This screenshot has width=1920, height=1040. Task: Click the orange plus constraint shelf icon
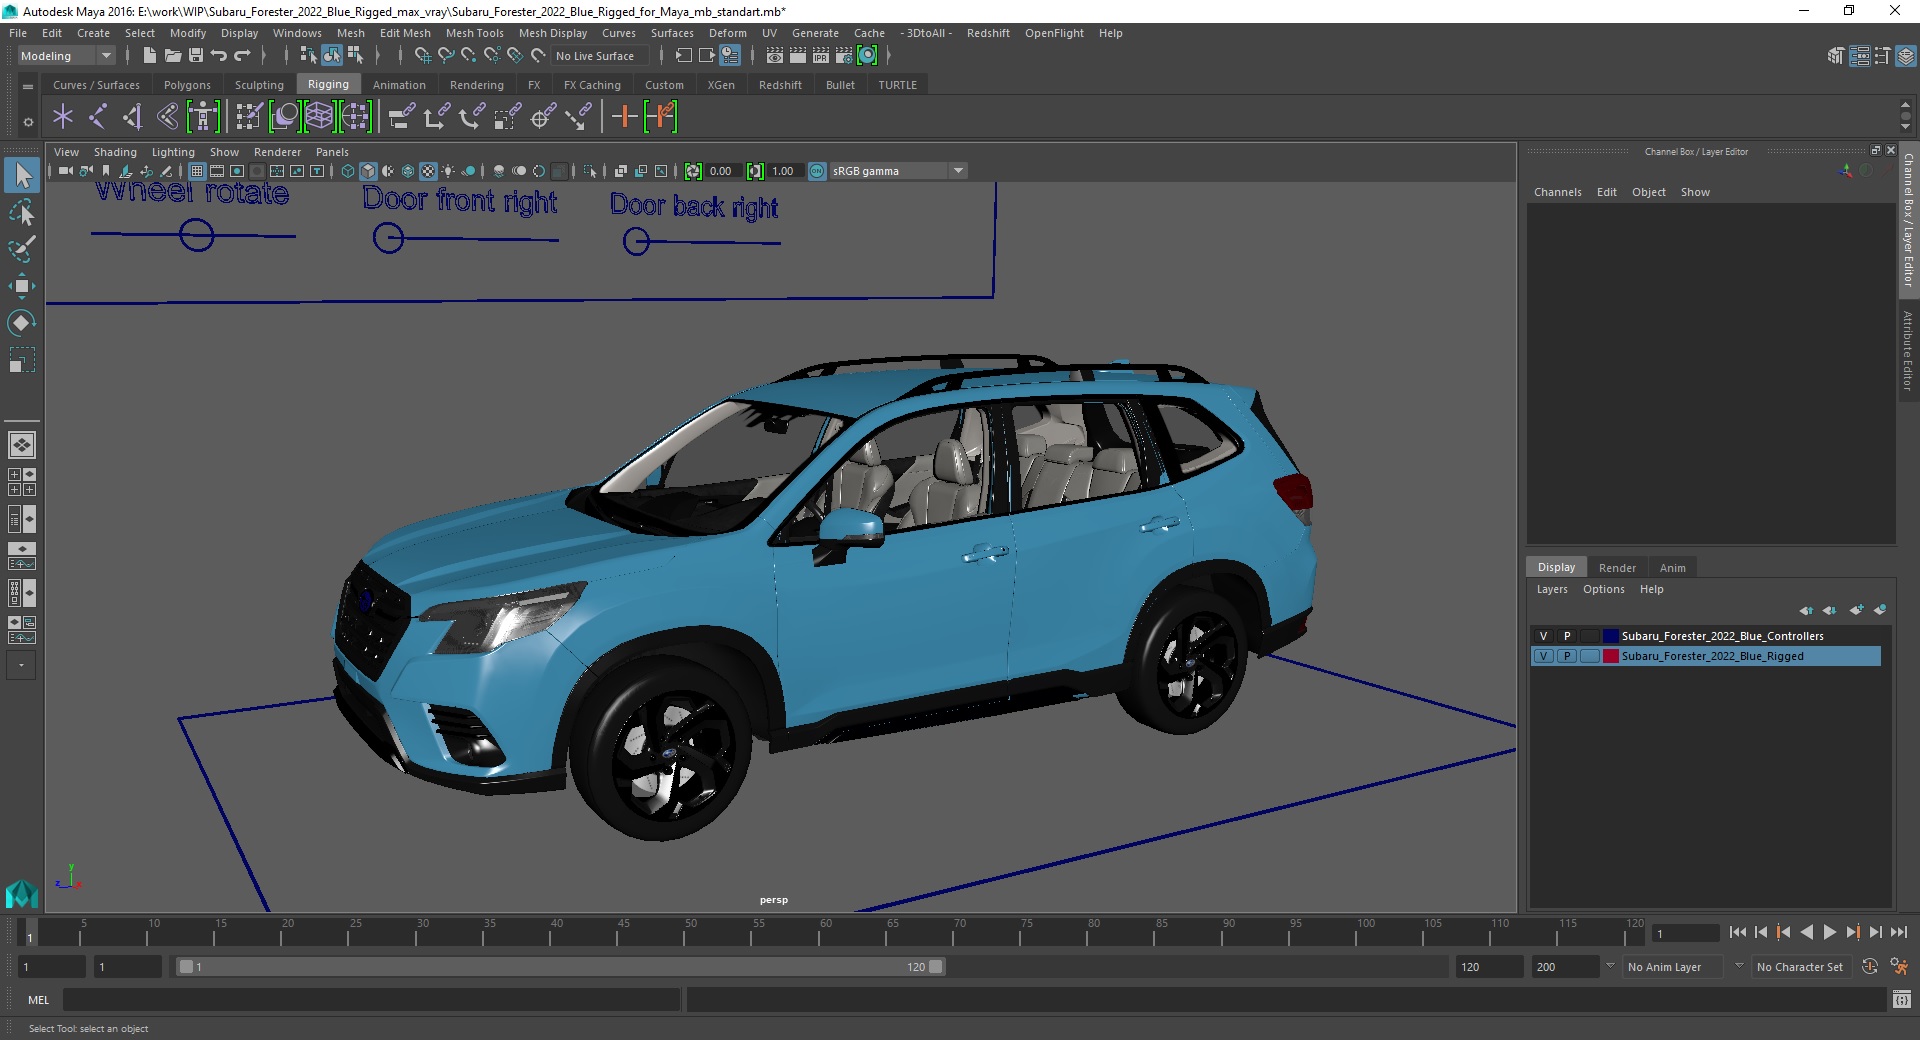pyautogui.click(x=624, y=117)
